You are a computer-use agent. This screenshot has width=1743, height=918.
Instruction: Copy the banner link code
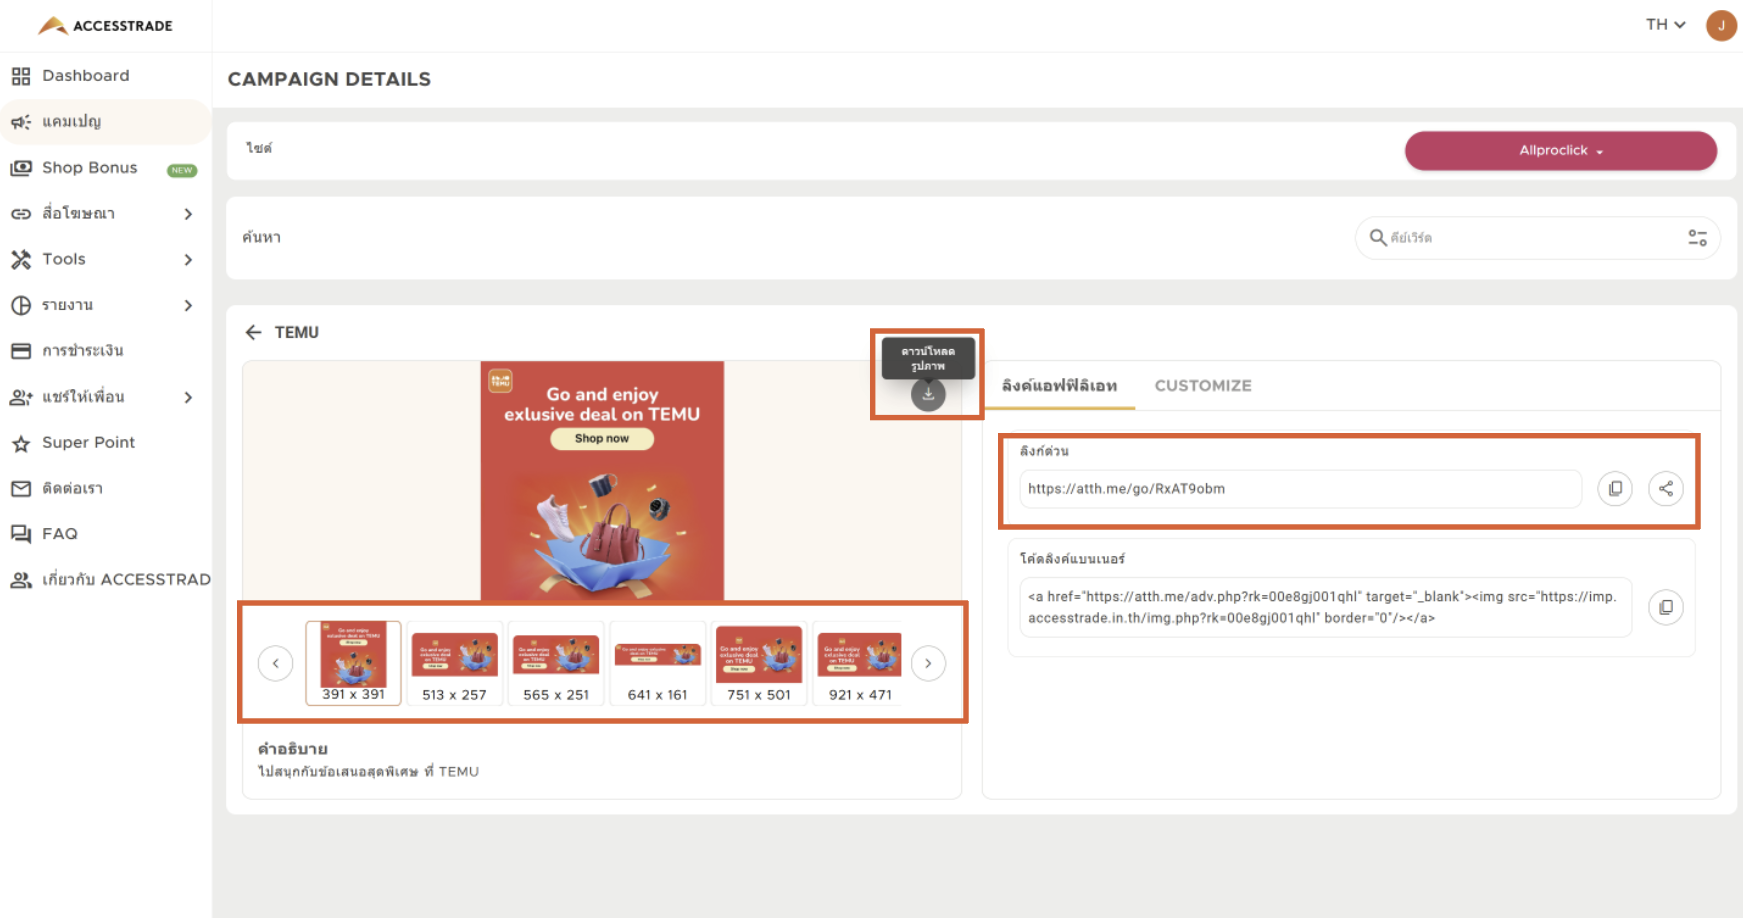(x=1666, y=607)
